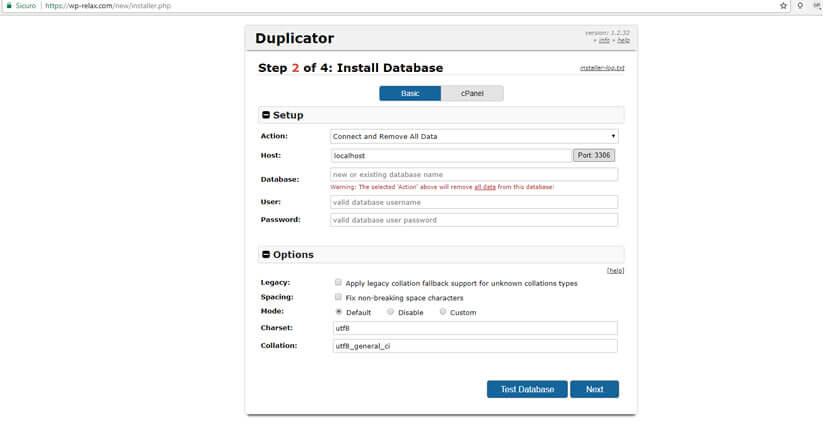This screenshot has width=823, height=432.
Task: Select the Disable mode radio button
Action: (391, 312)
